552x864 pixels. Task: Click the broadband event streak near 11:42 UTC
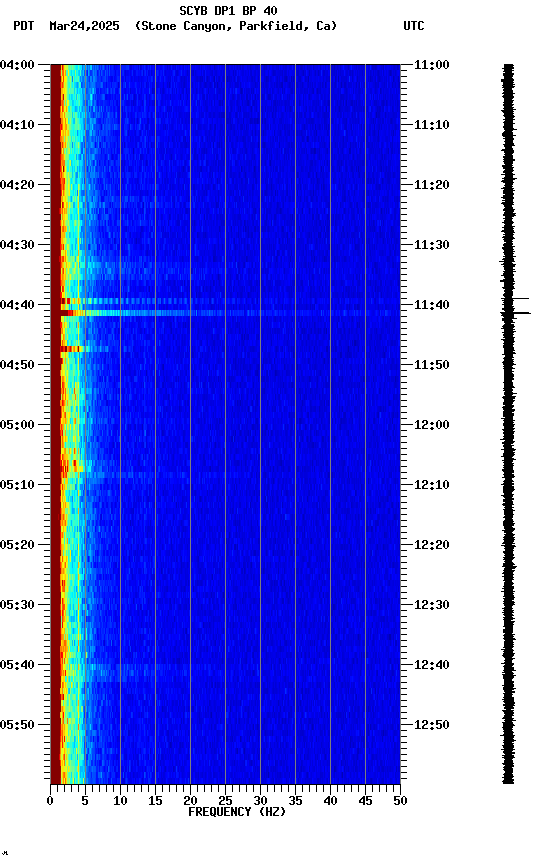tap(230, 313)
